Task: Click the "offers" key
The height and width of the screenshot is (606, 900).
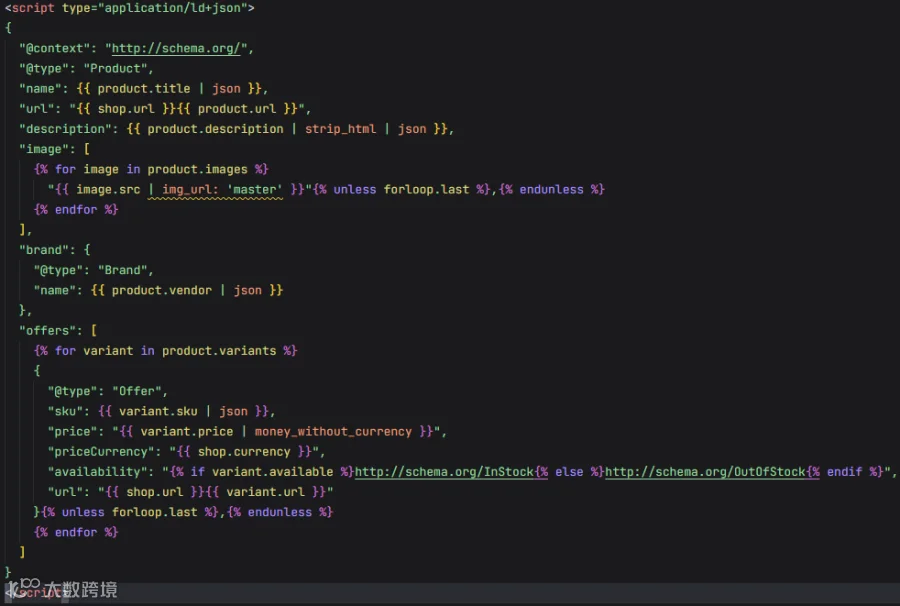Action: (x=48, y=331)
